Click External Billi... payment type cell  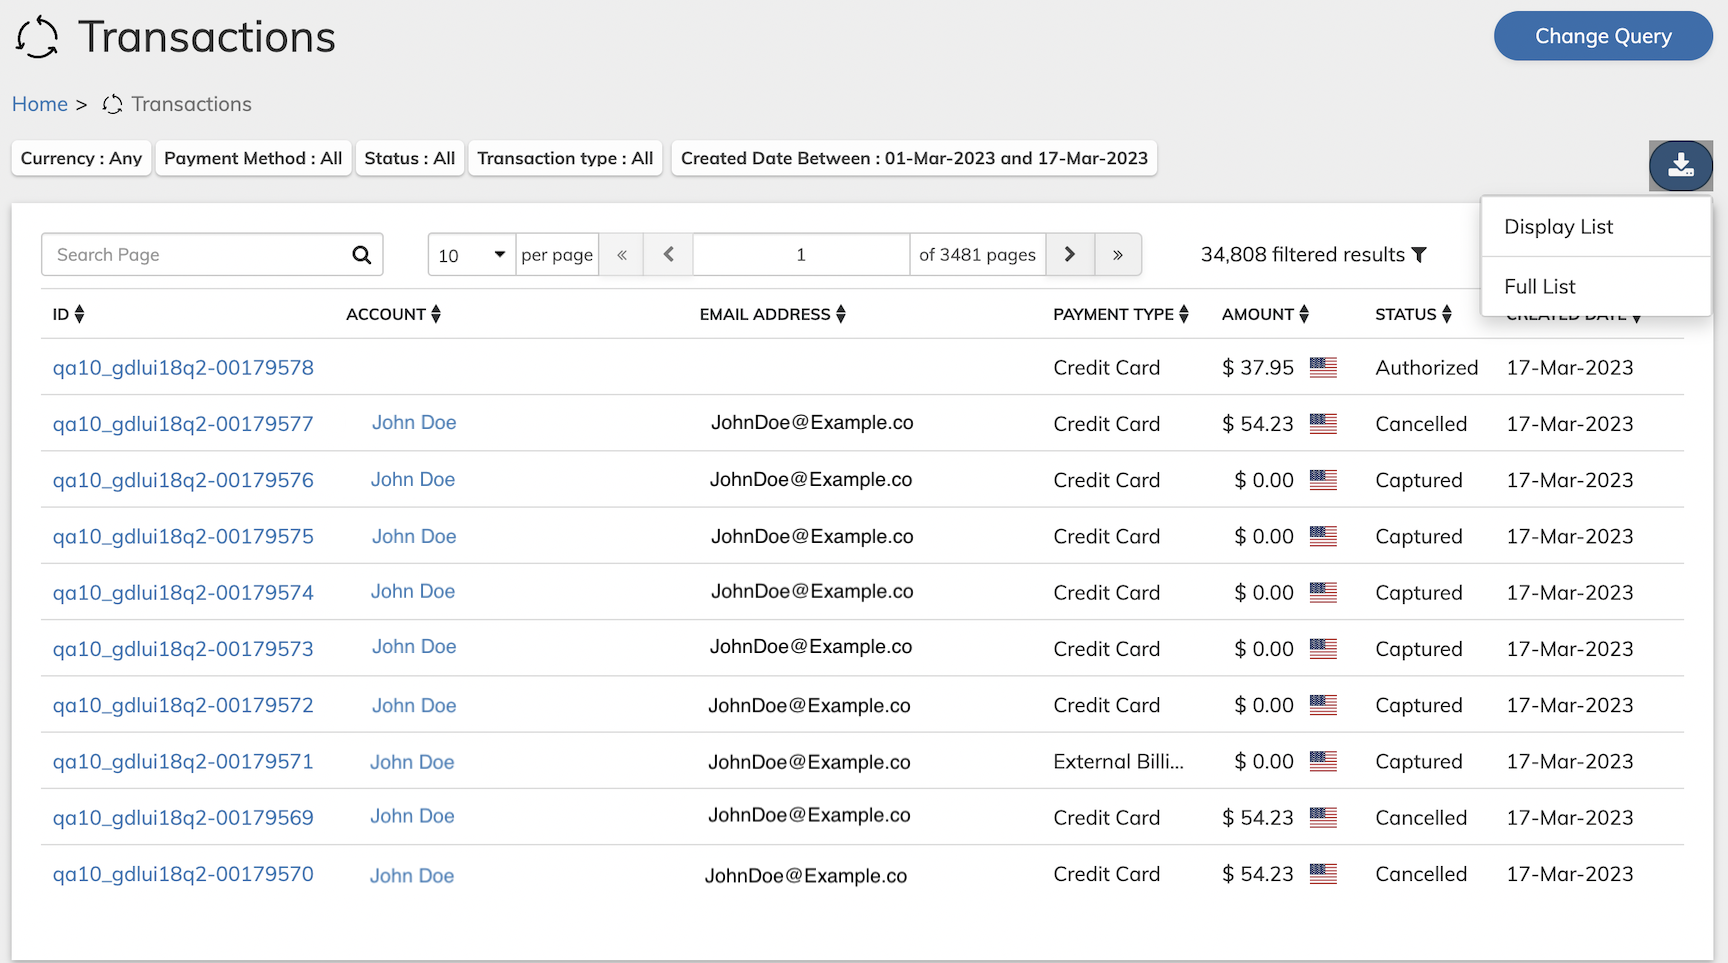[x=1118, y=762]
